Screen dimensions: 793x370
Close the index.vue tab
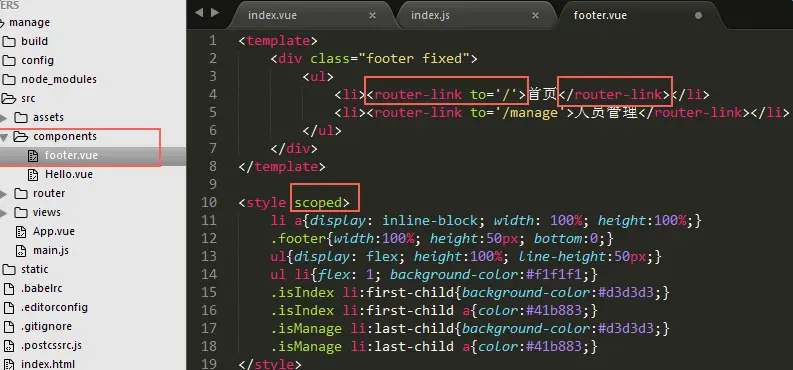point(372,16)
